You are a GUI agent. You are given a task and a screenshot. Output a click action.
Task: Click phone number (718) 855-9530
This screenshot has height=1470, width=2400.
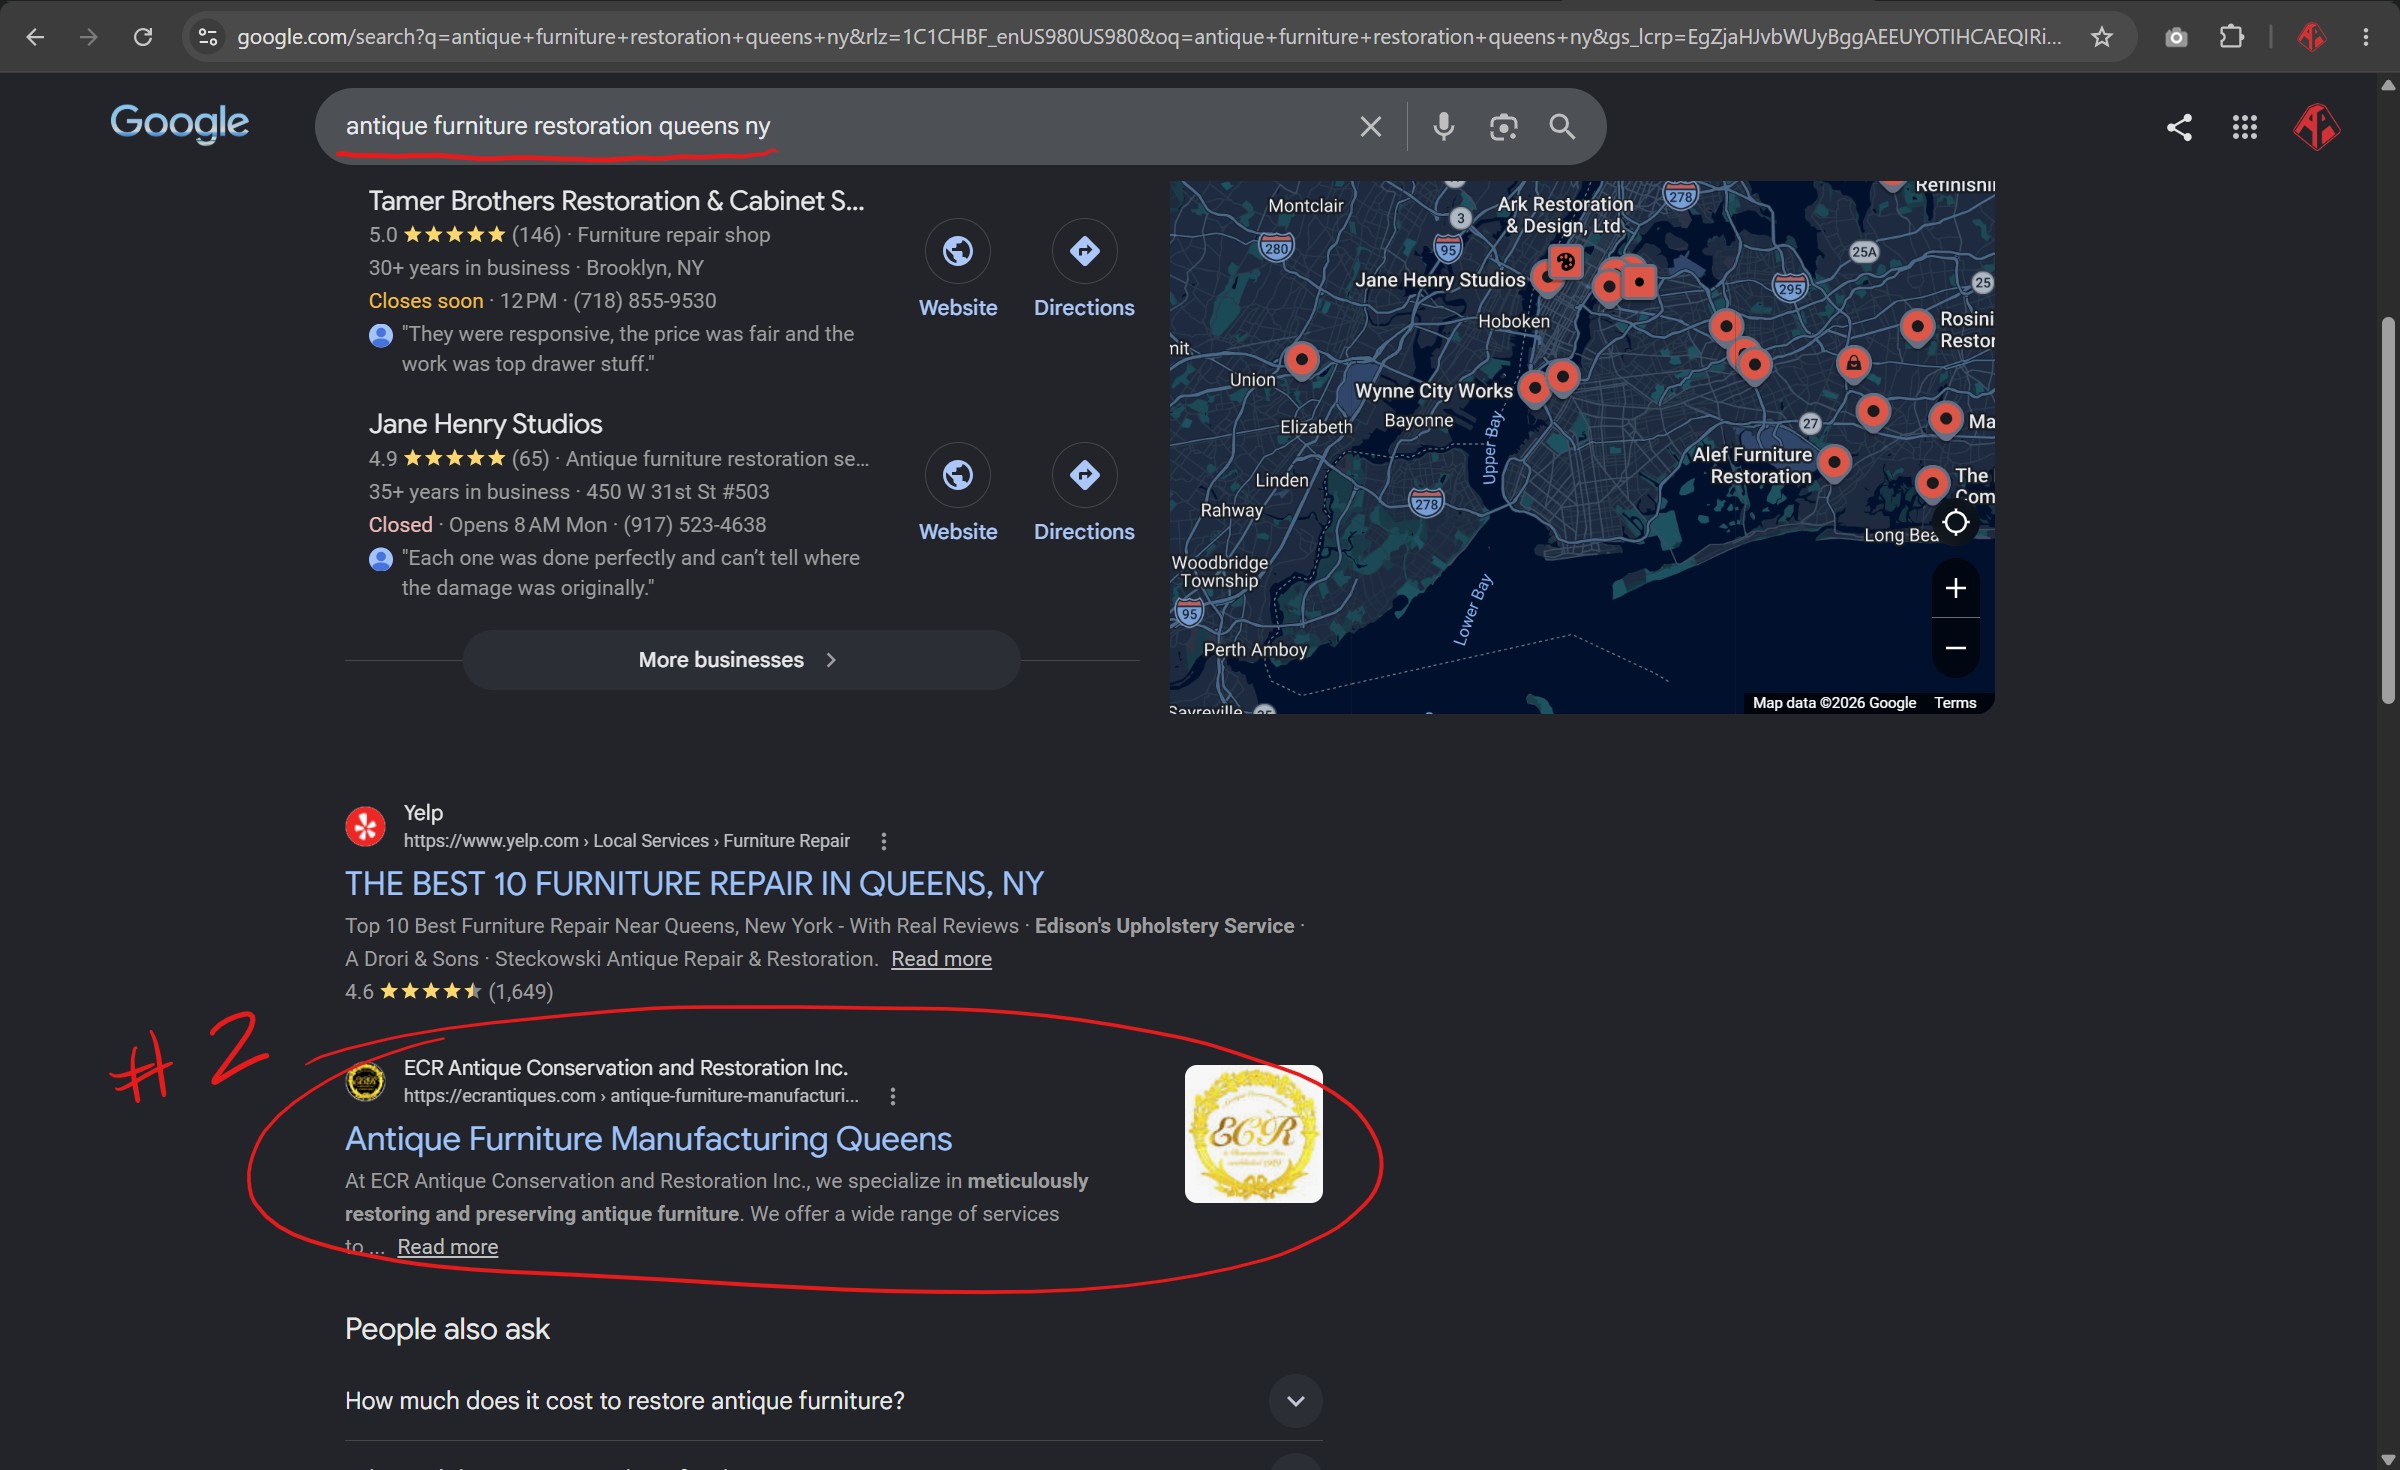click(x=644, y=301)
